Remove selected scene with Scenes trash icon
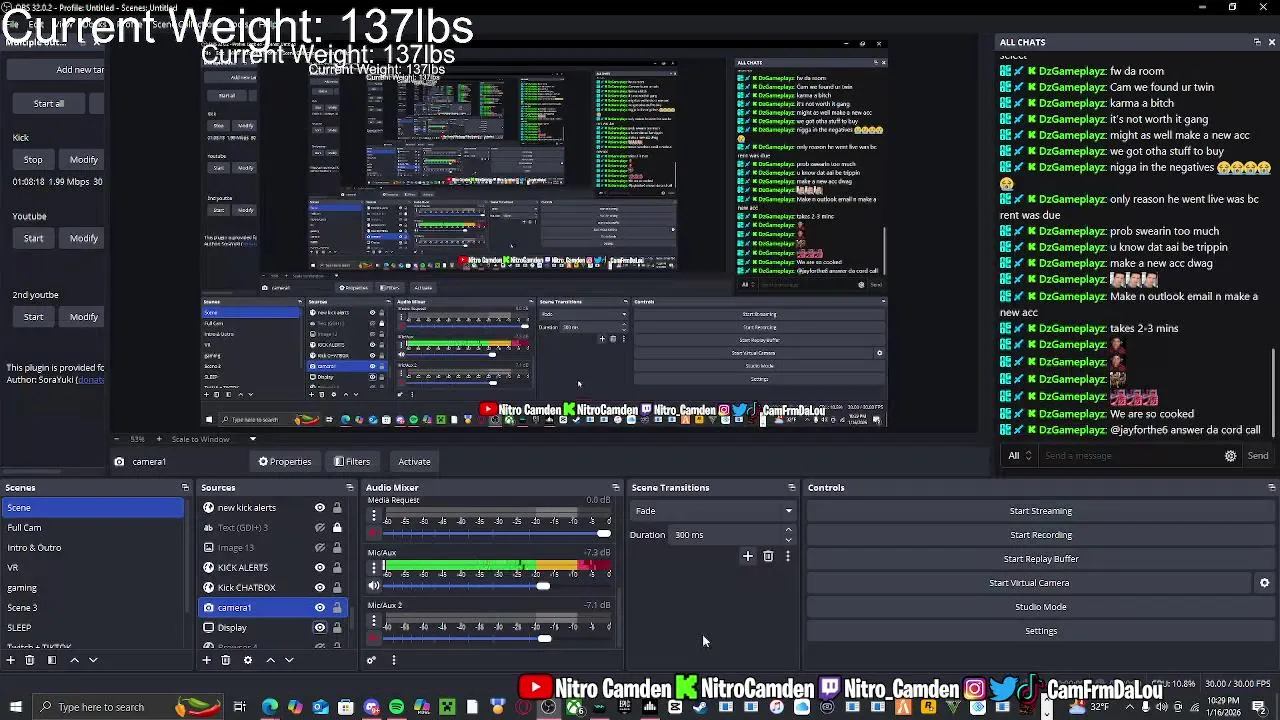Image resolution: width=1280 pixels, height=720 pixels. [30, 660]
